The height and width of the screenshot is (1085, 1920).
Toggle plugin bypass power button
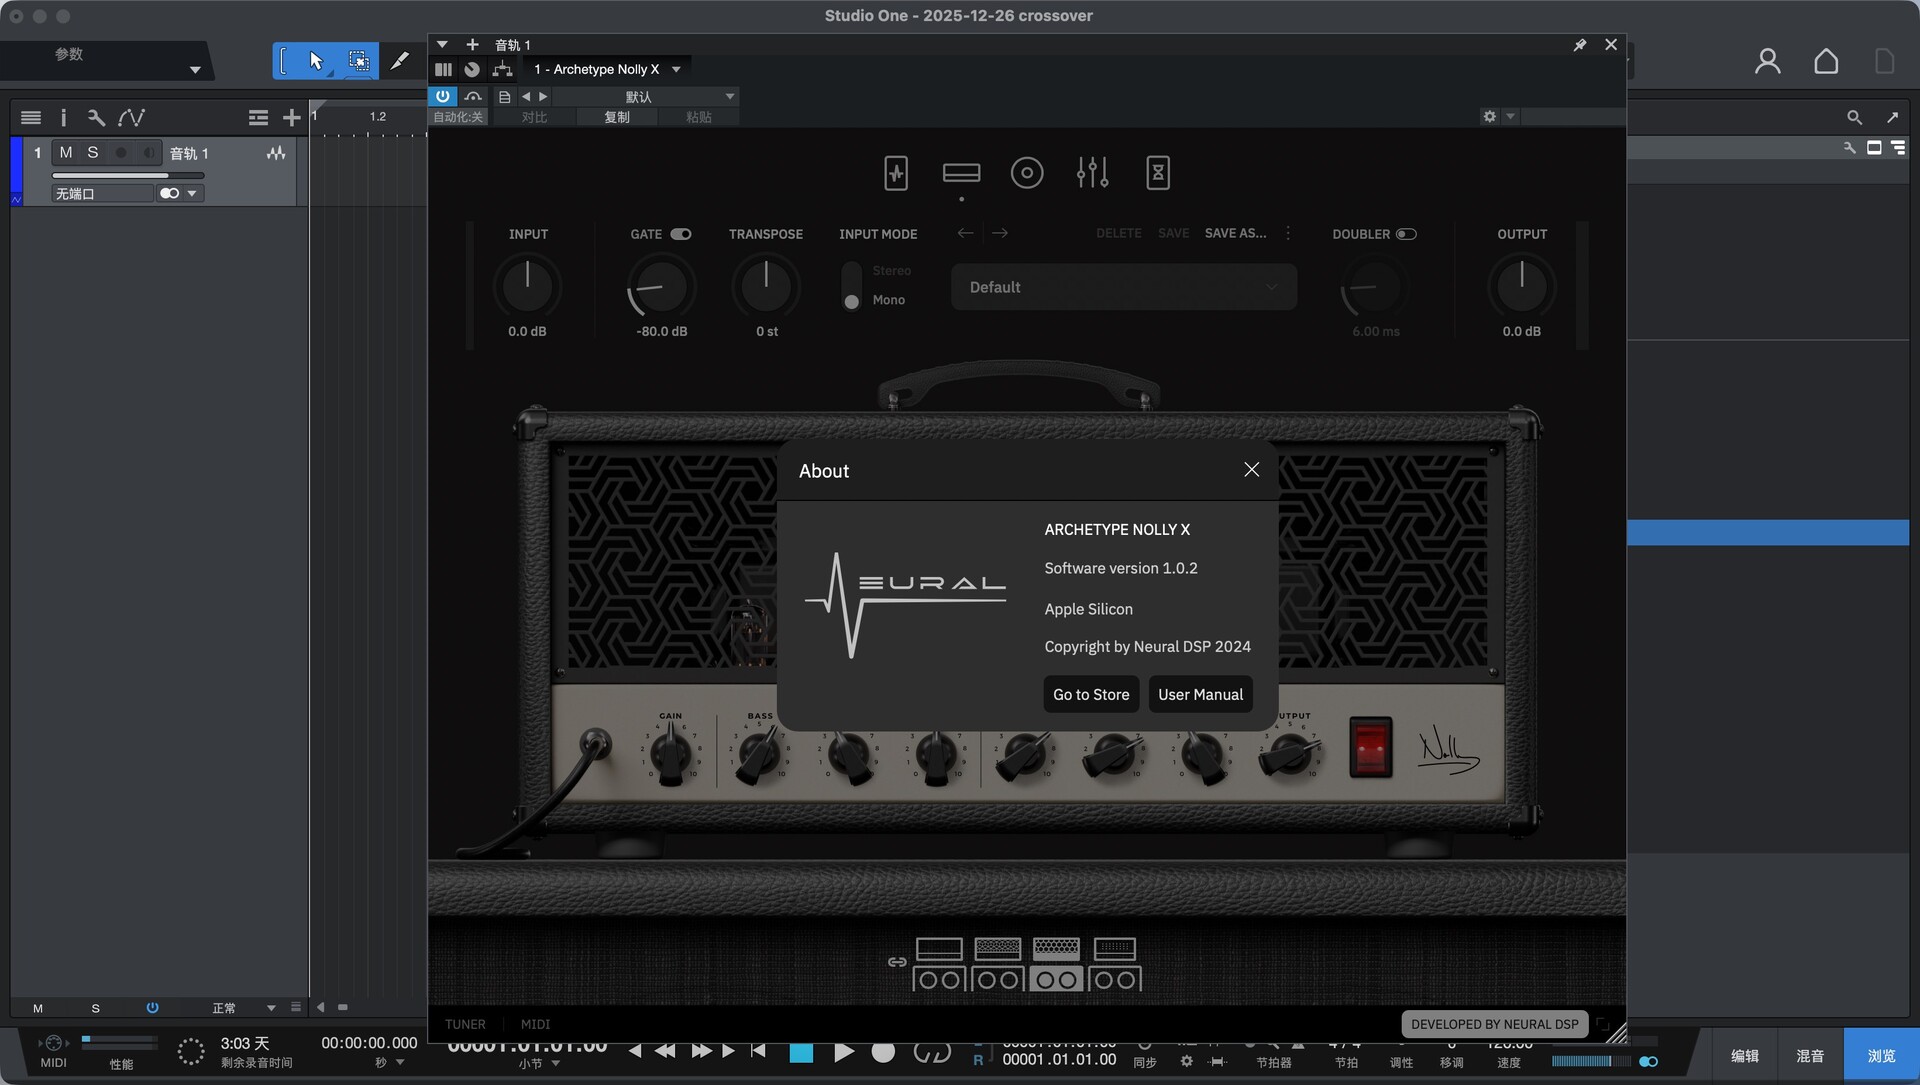(x=442, y=96)
